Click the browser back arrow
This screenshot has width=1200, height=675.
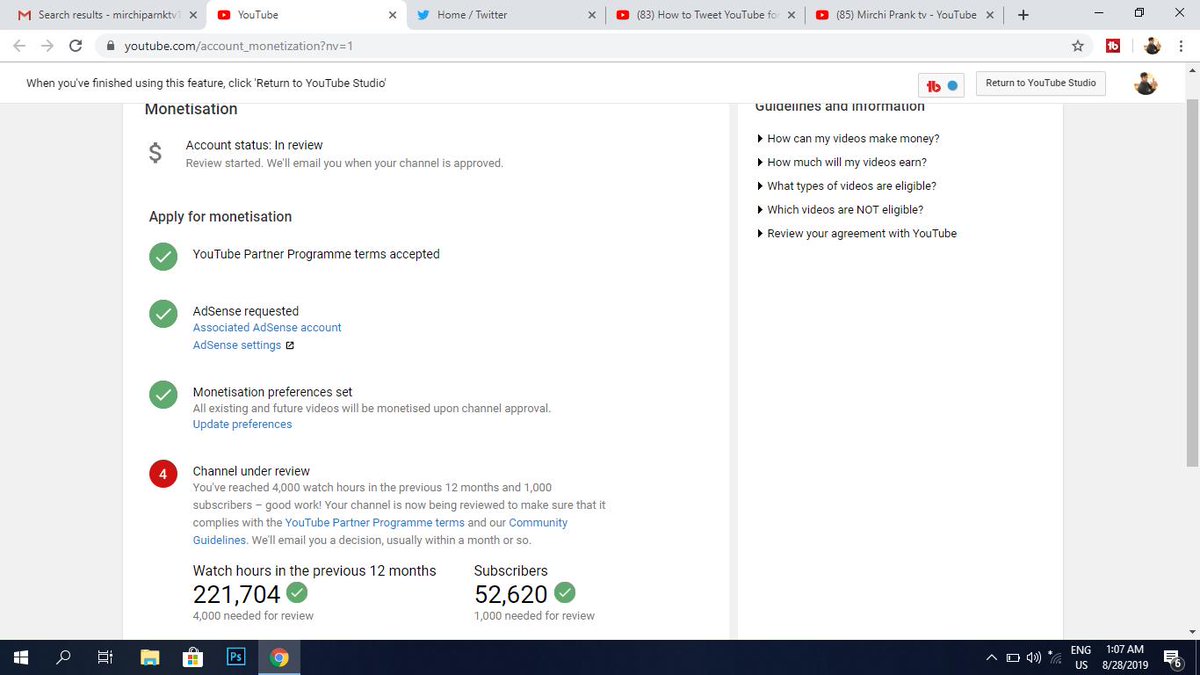[x=20, y=46]
